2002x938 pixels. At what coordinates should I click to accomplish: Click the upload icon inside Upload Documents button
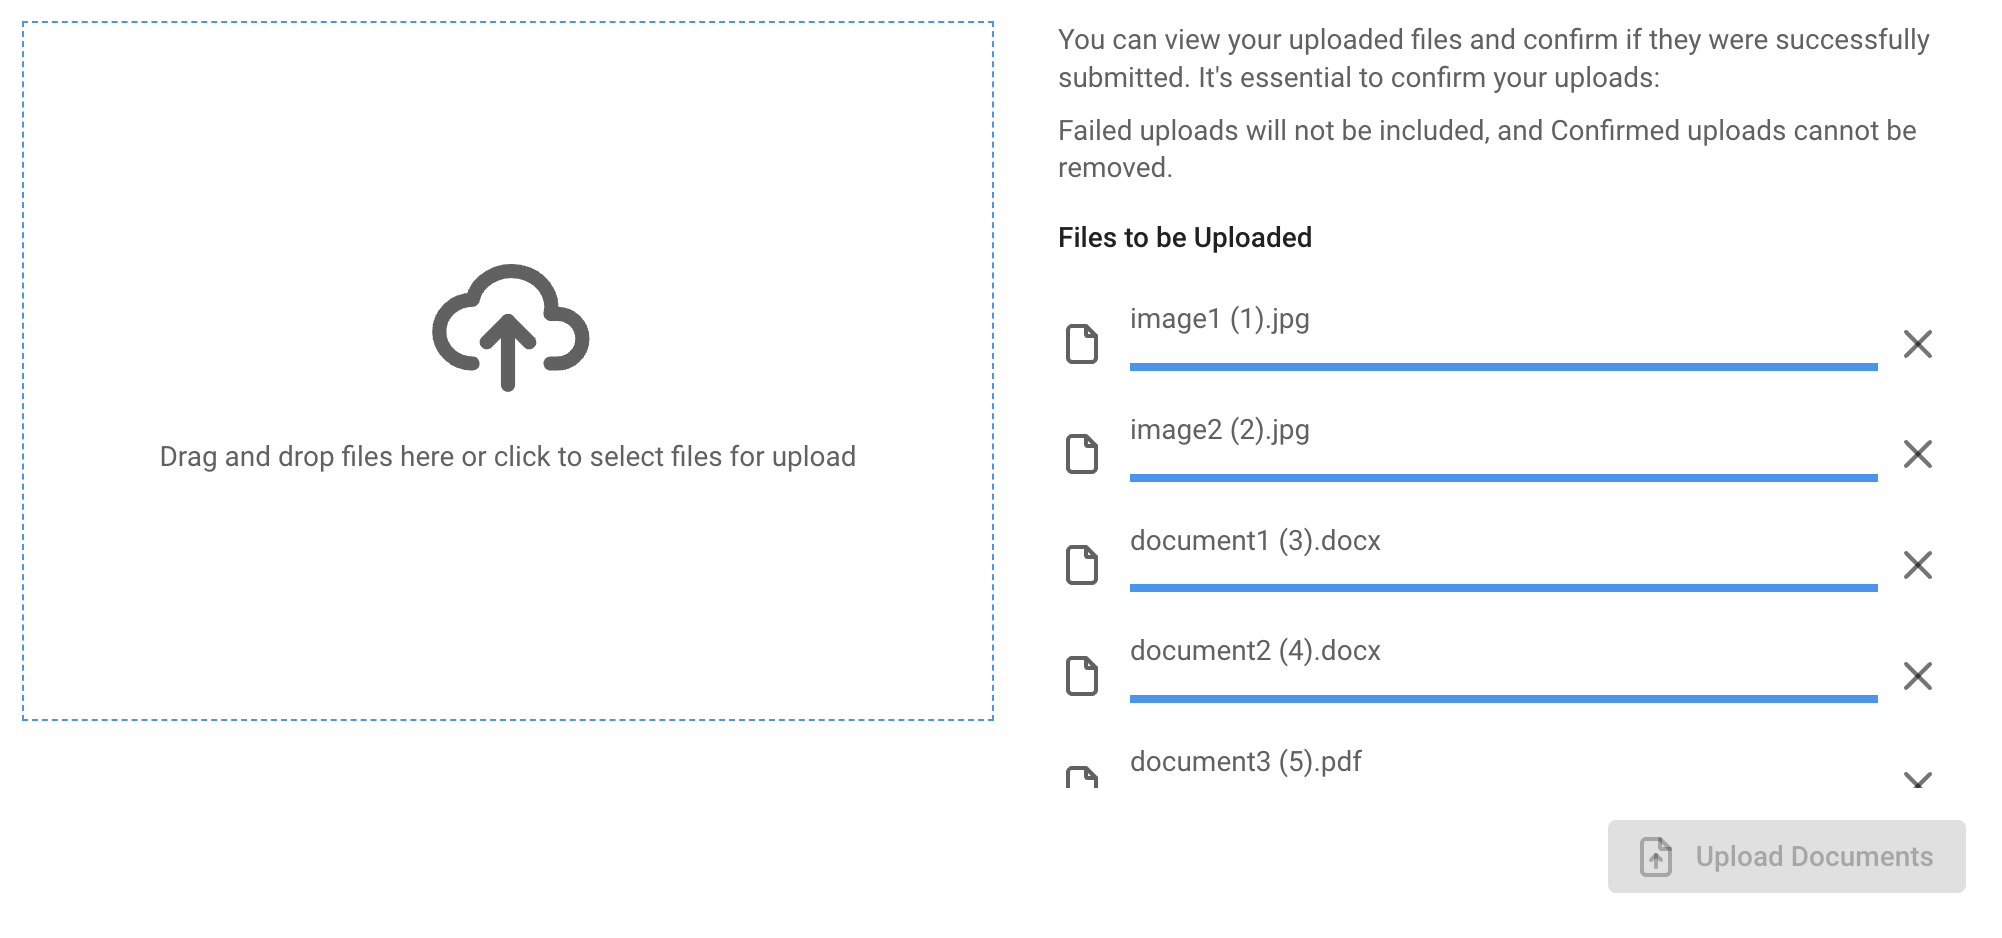pos(1655,857)
